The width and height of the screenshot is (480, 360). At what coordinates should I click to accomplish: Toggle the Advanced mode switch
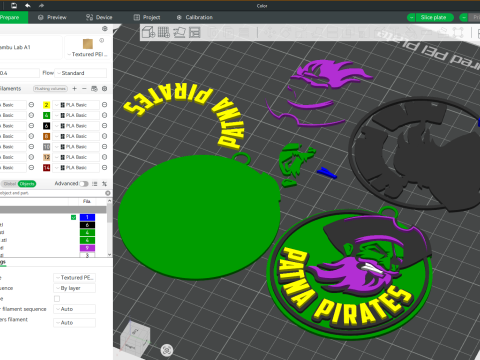point(84,184)
